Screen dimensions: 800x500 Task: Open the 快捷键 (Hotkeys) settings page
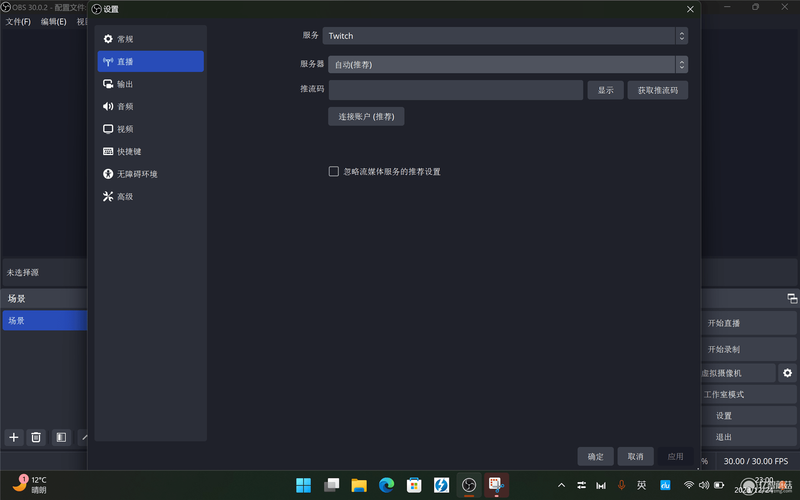[x=151, y=151]
